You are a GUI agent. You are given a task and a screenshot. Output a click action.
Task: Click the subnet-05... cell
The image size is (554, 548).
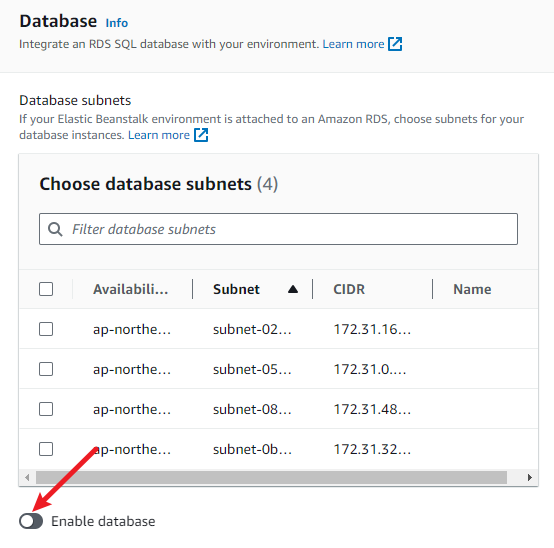(252, 369)
